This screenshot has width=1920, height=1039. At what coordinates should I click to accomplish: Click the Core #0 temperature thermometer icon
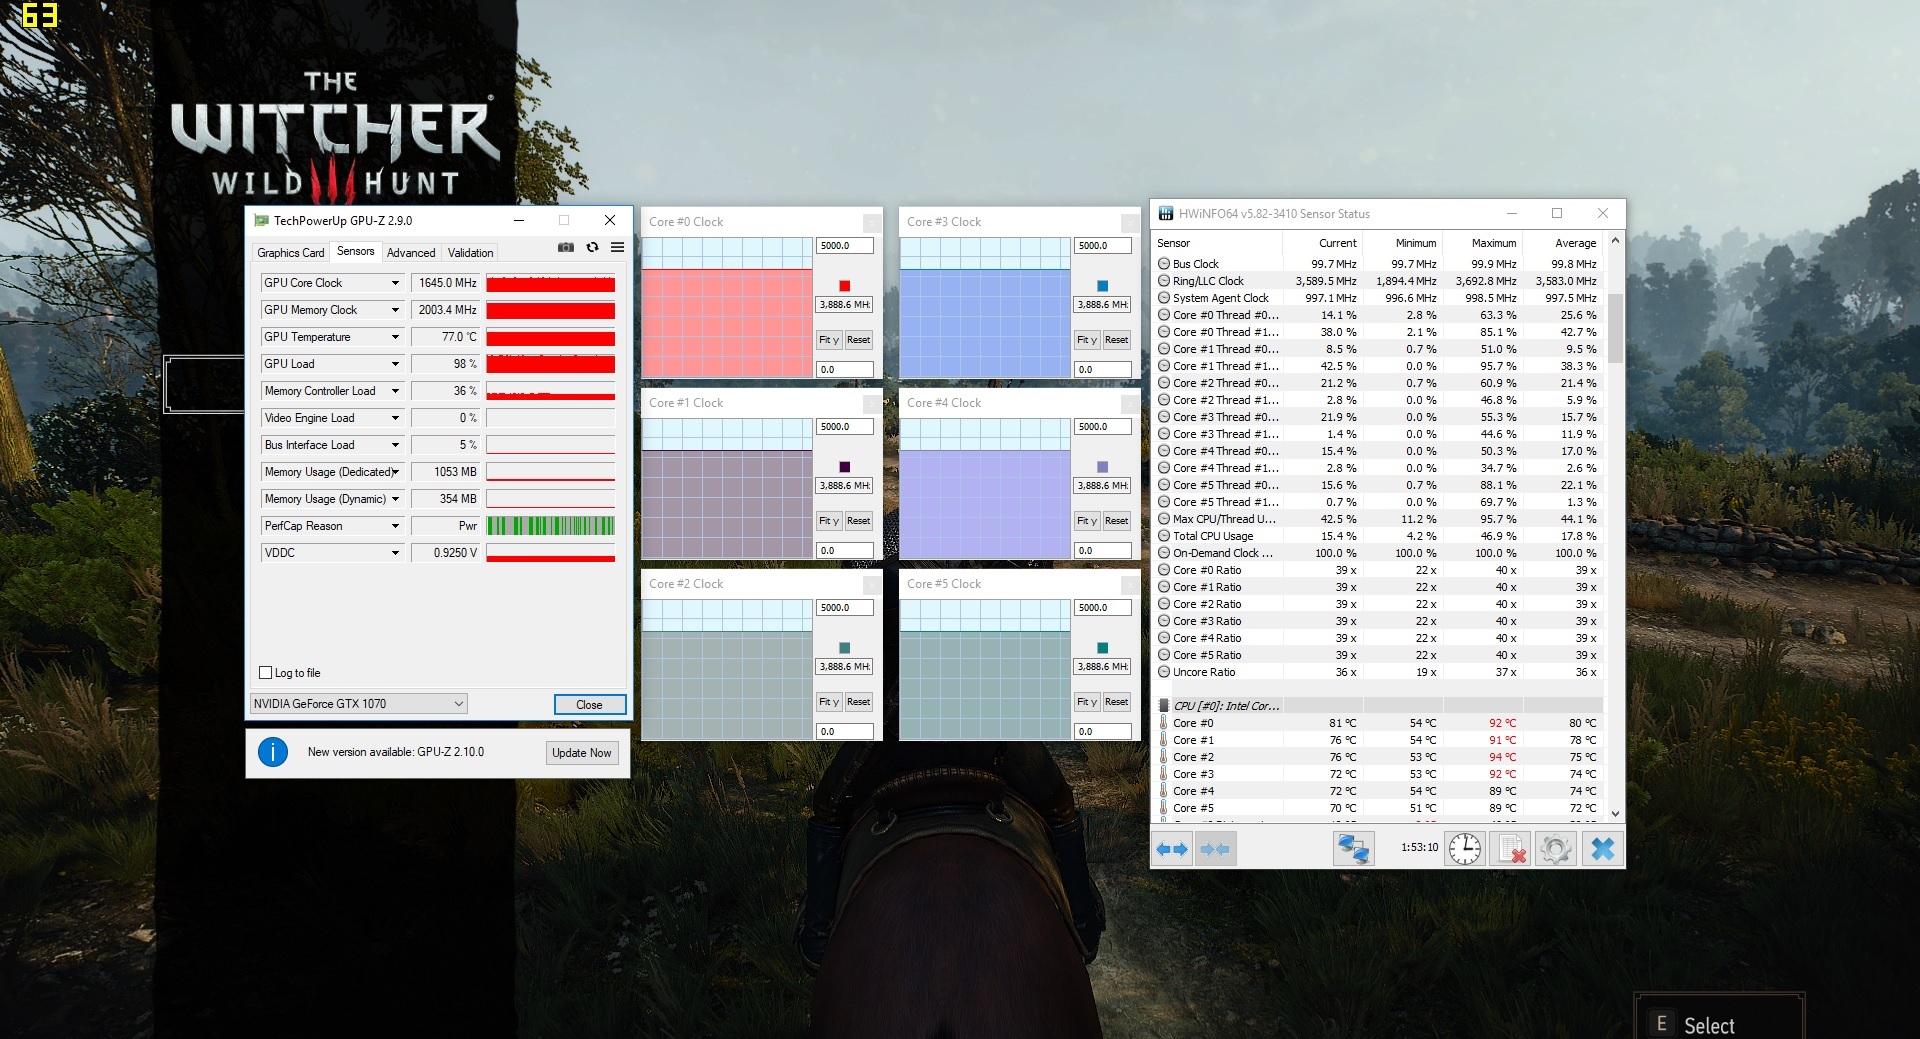point(1164,723)
